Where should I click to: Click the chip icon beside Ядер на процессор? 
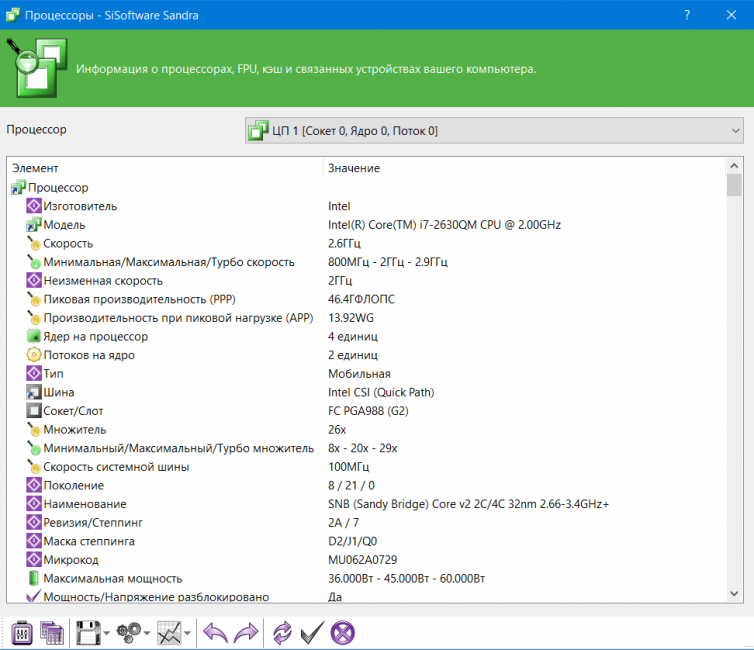tap(34, 336)
